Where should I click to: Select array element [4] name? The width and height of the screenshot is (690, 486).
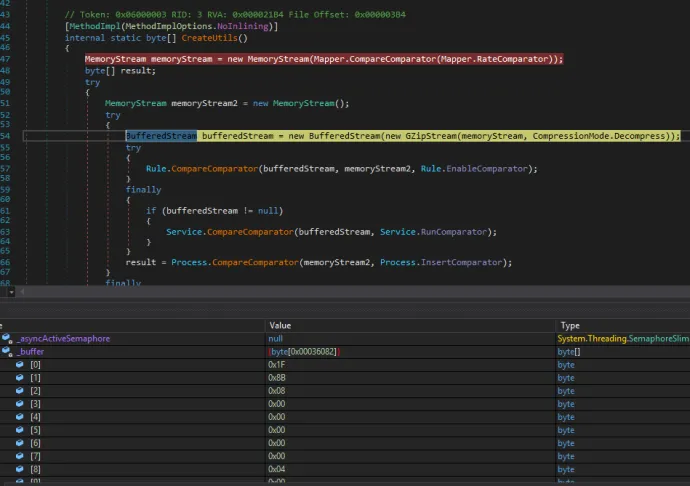point(35,416)
